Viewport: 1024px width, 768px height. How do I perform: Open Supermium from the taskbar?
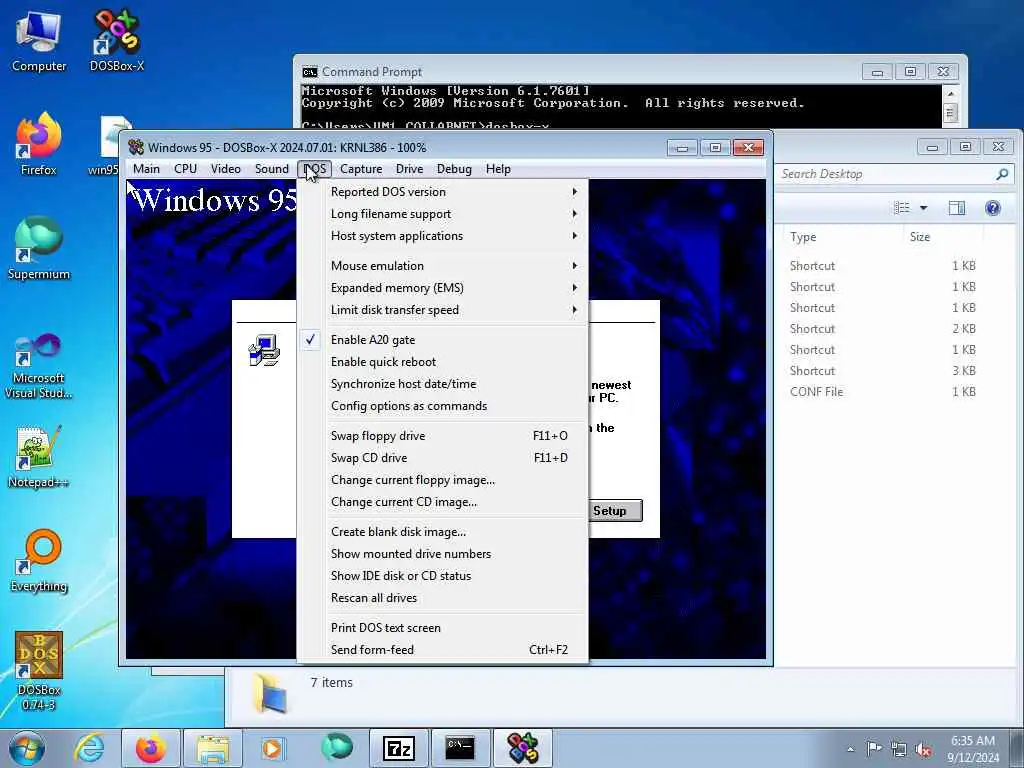pos(336,748)
